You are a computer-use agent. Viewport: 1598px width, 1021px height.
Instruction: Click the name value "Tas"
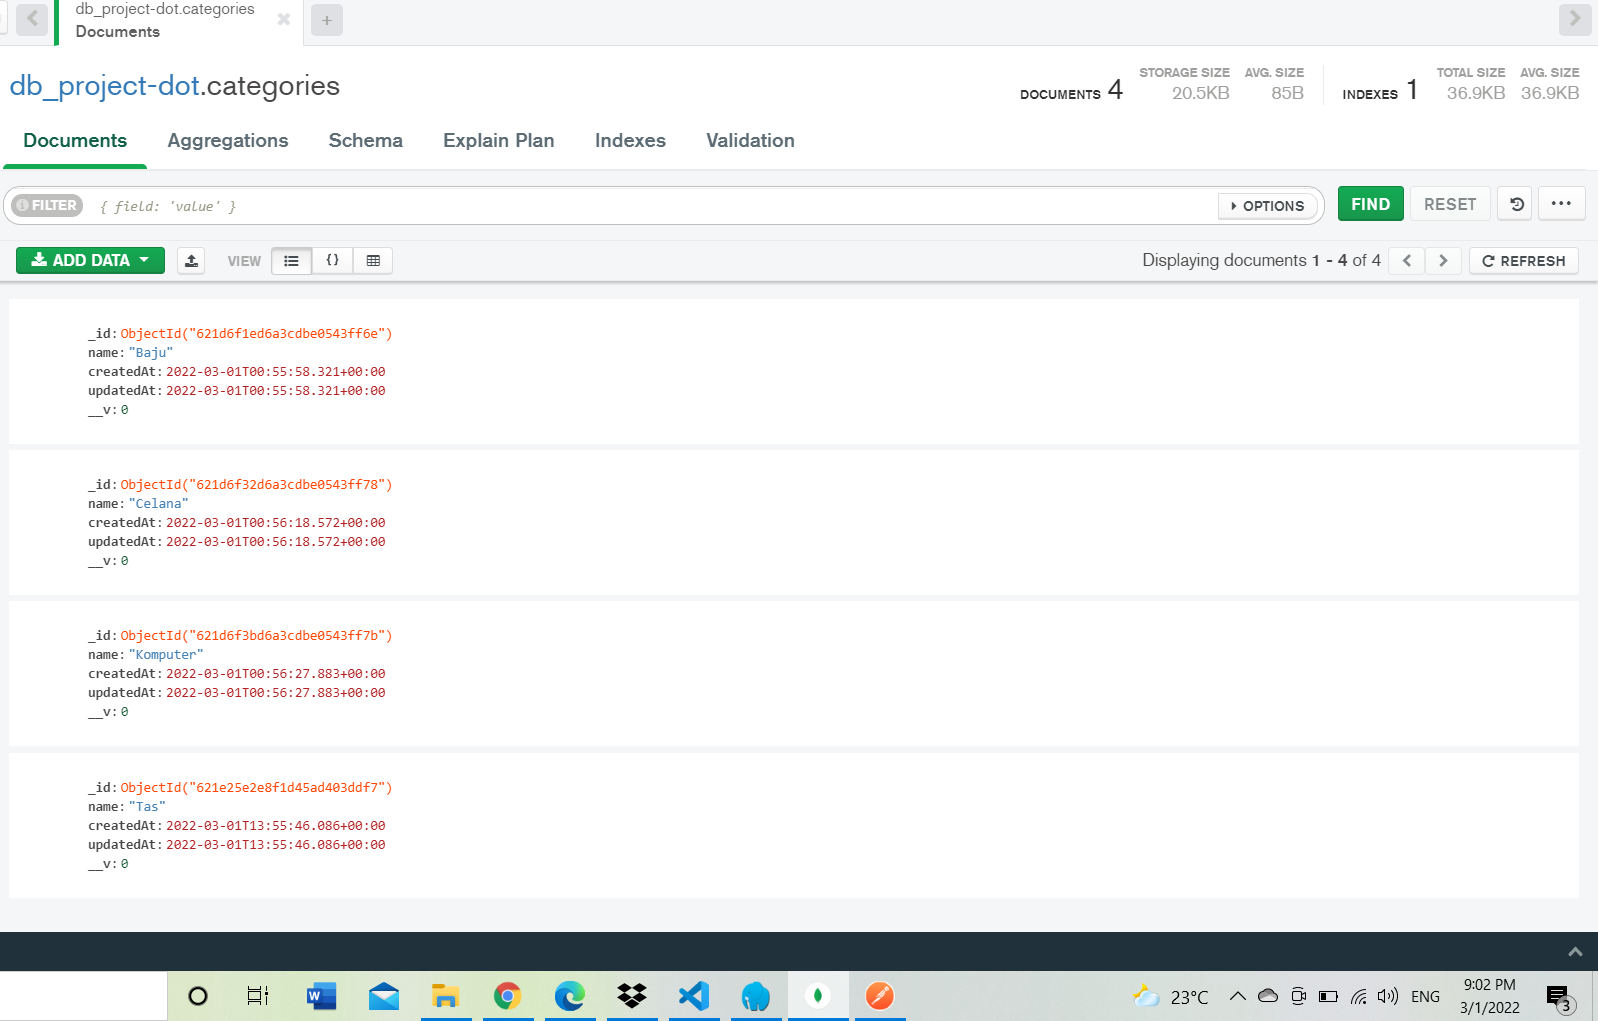(147, 807)
